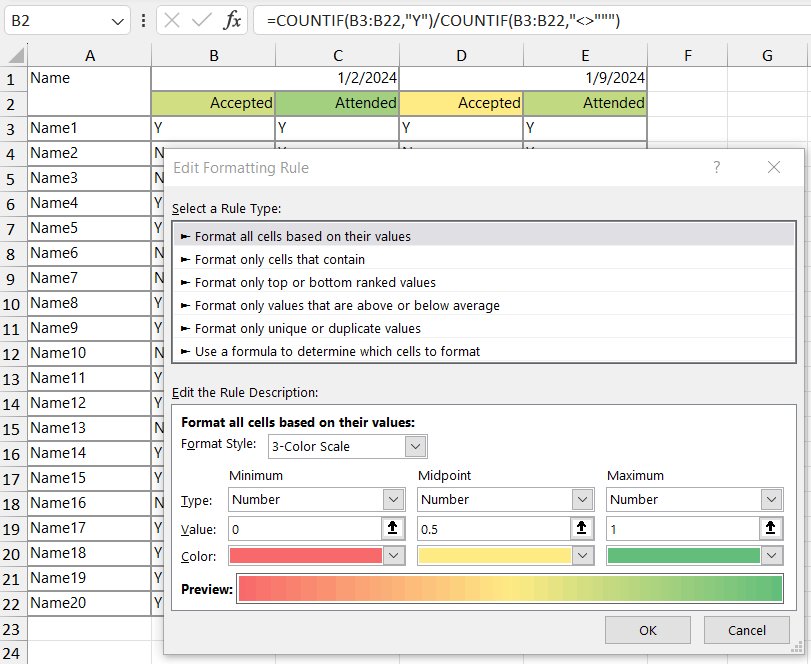Click the Accepted cell in column B
811x664 pixels.
coord(213,103)
